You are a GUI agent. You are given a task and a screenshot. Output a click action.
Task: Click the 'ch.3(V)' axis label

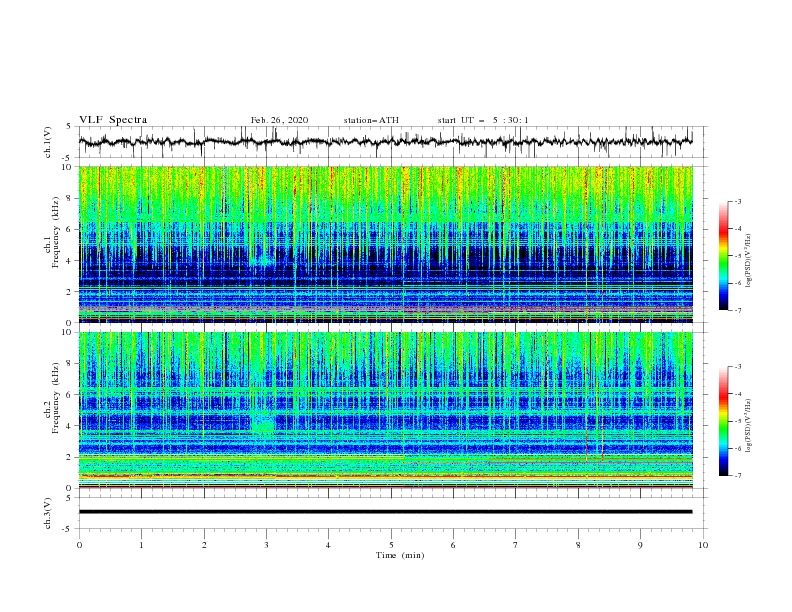point(48,513)
